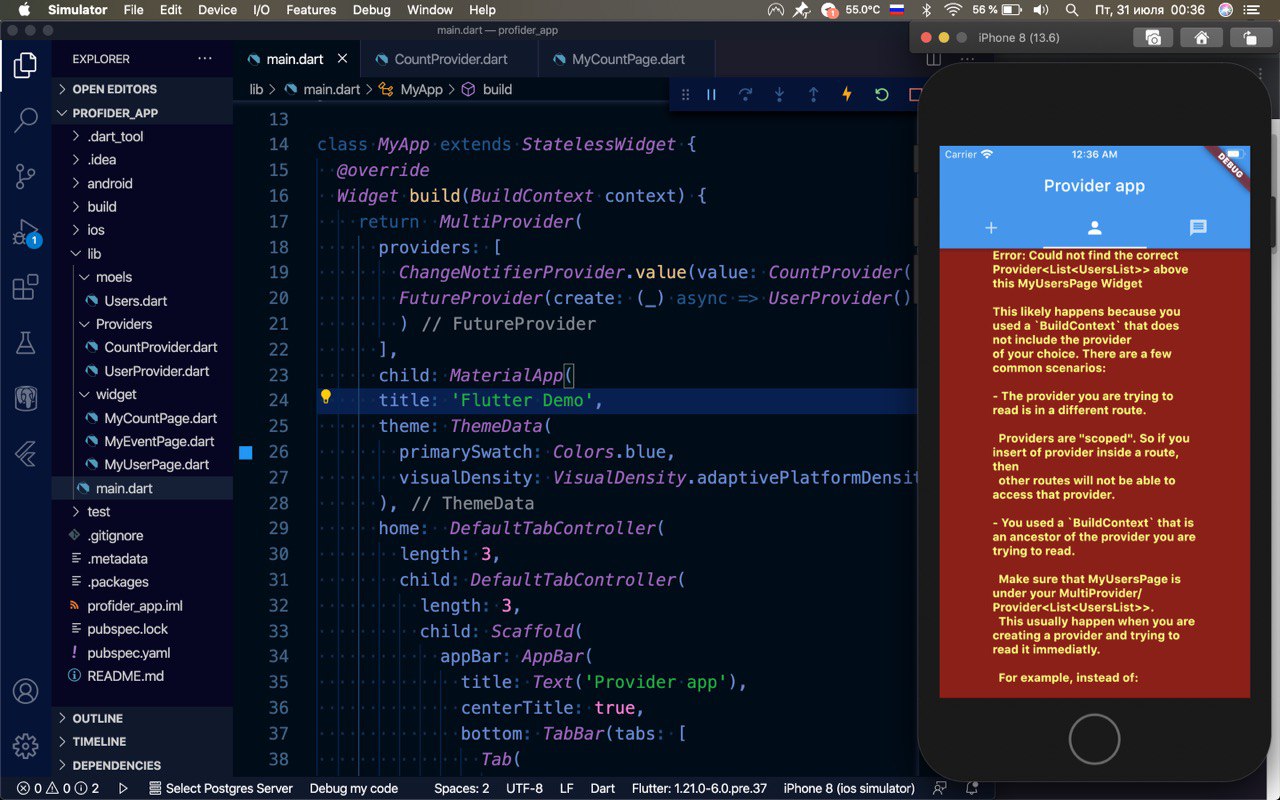Open the Search view in activity bar

pos(26,122)
